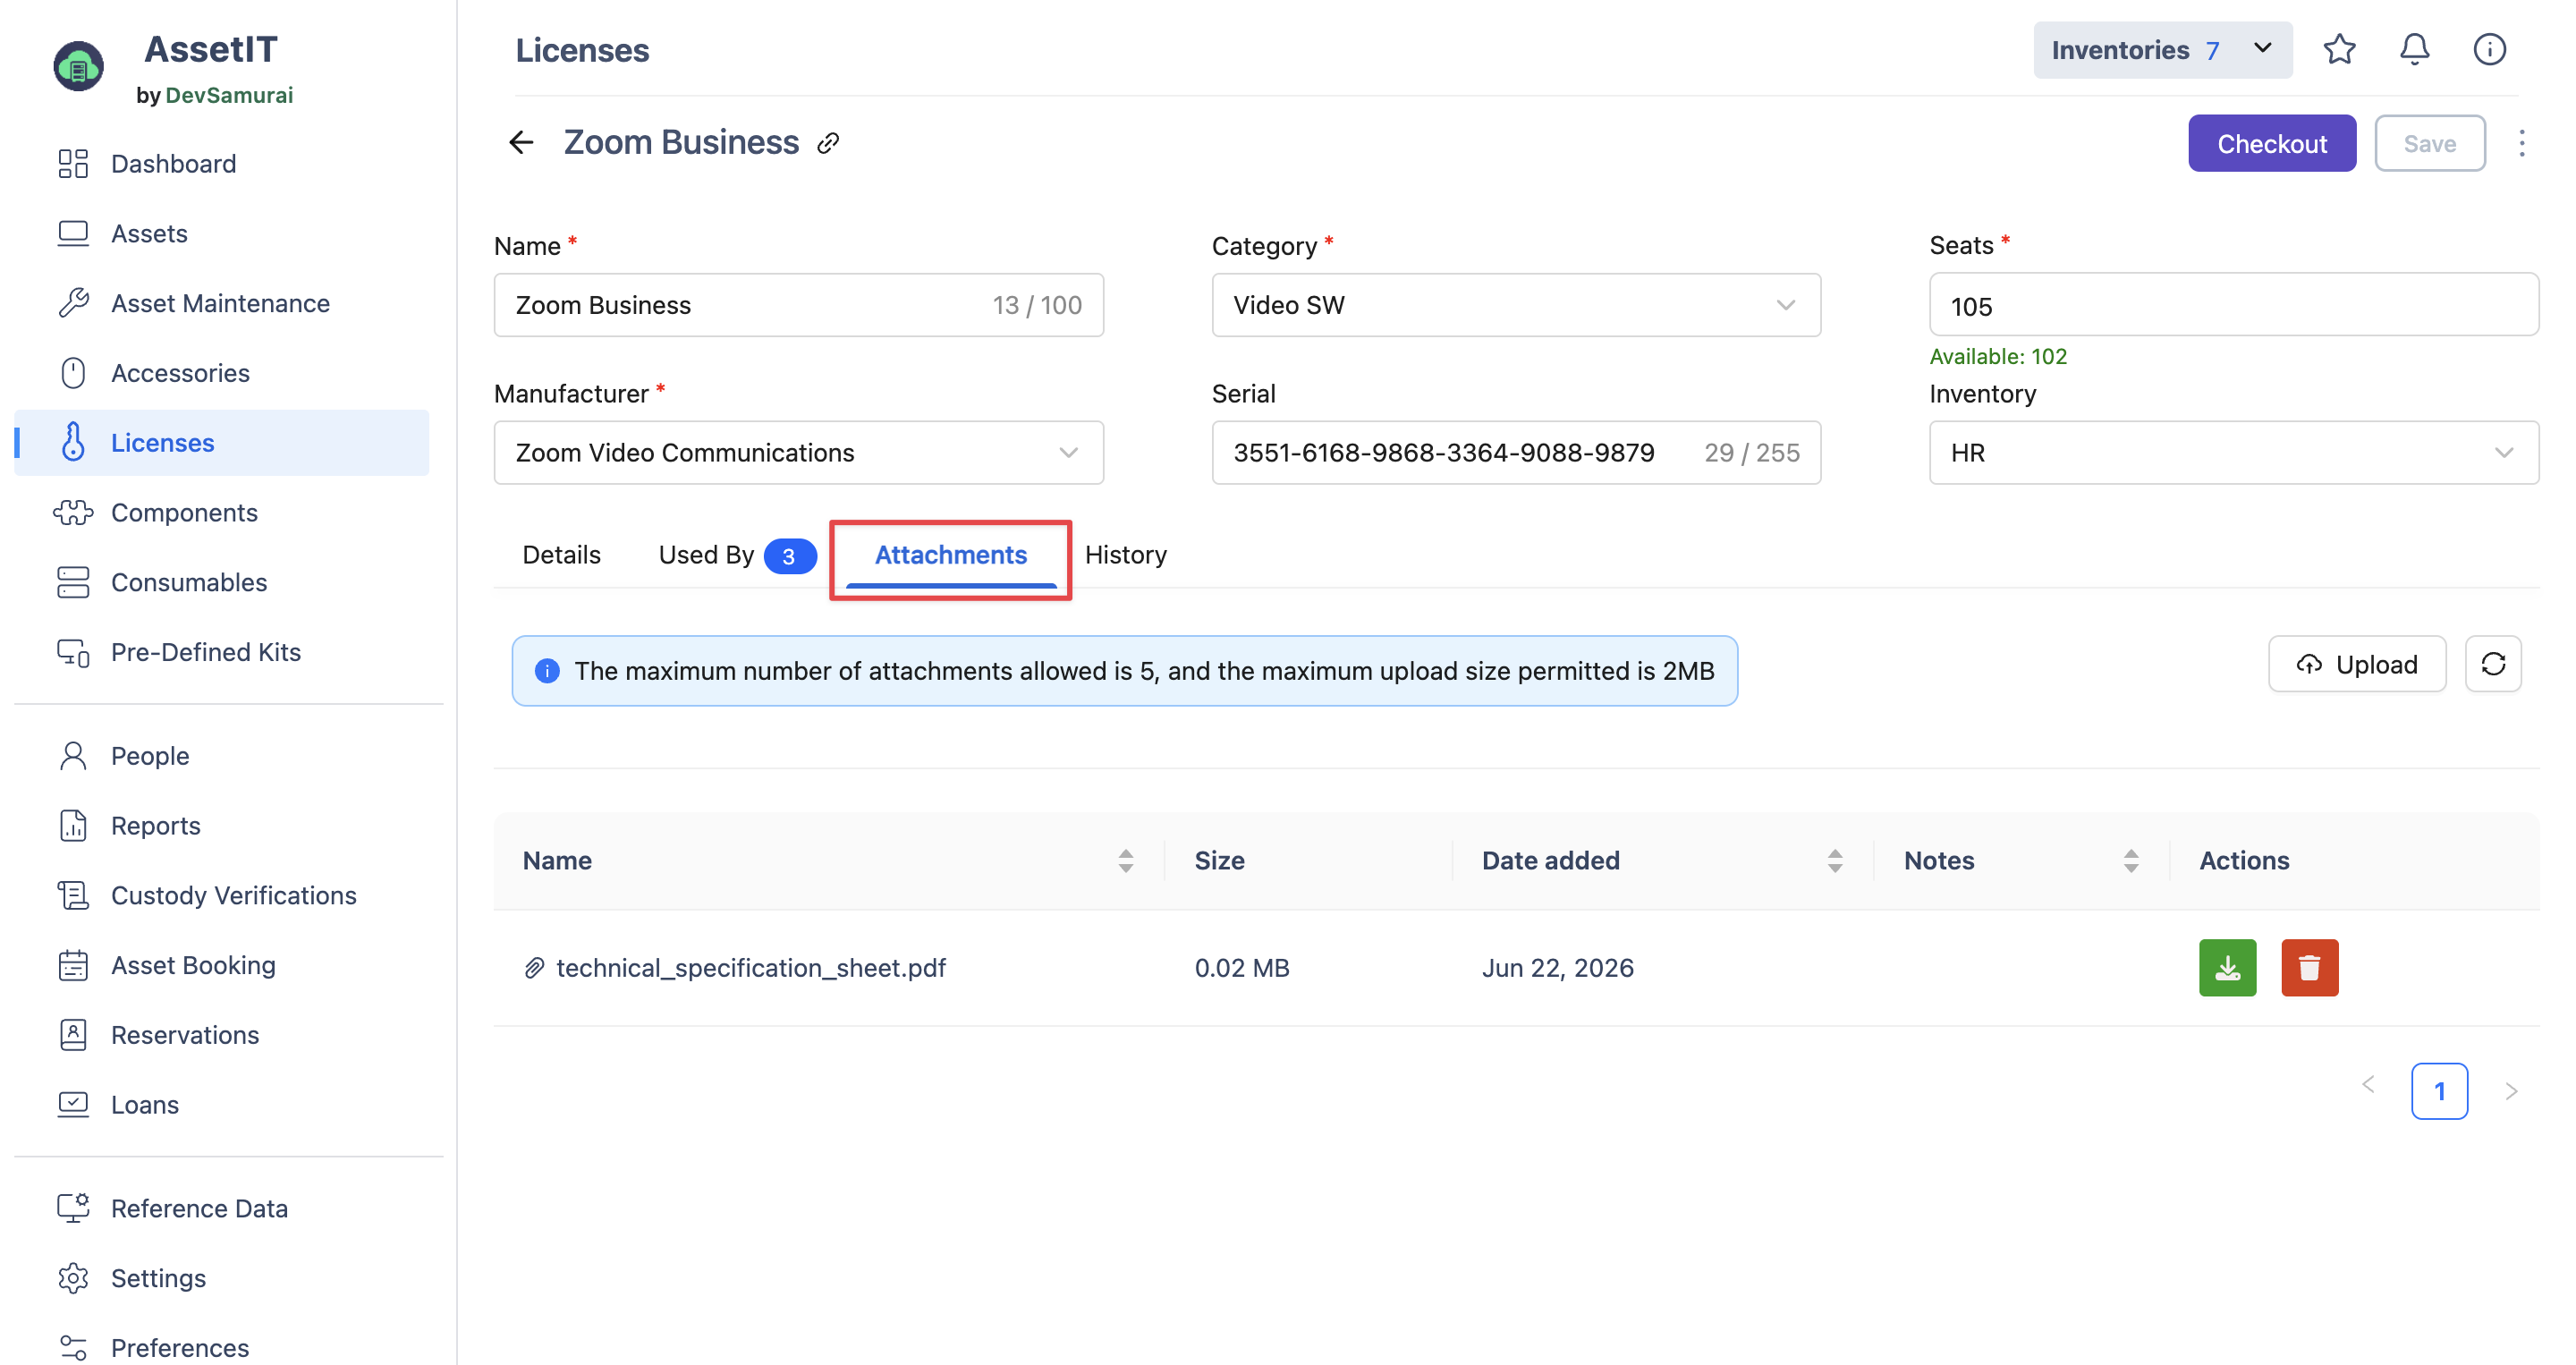This screenshot has height=1365, width=2576.
Task: Click the Reference Data icon
Action: [73, 1208]
